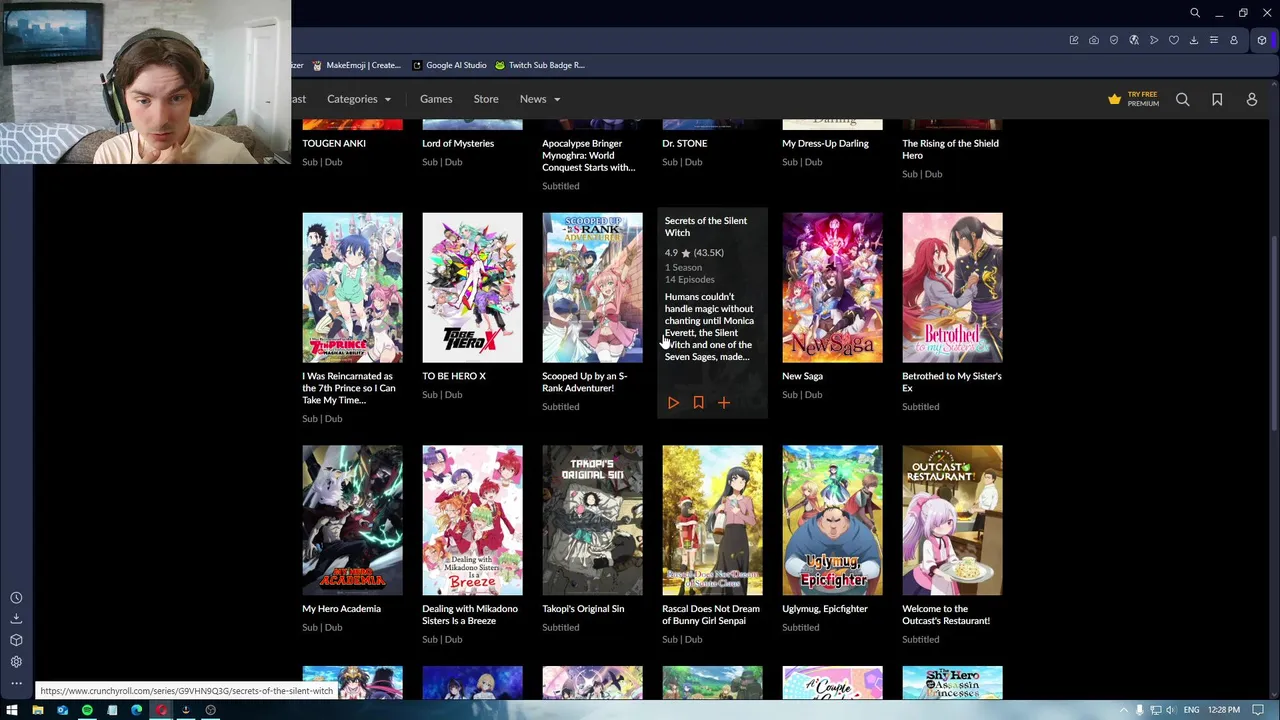Expand the Categories dropdown
1280x720 pixels.
[359, 99]
